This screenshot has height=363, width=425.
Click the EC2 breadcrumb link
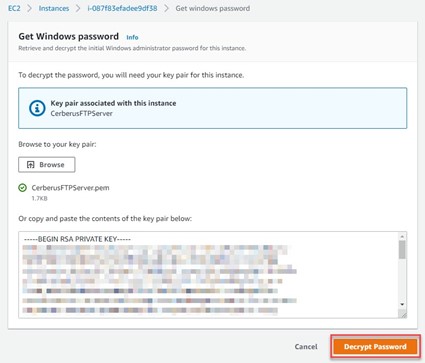point(14,8)
